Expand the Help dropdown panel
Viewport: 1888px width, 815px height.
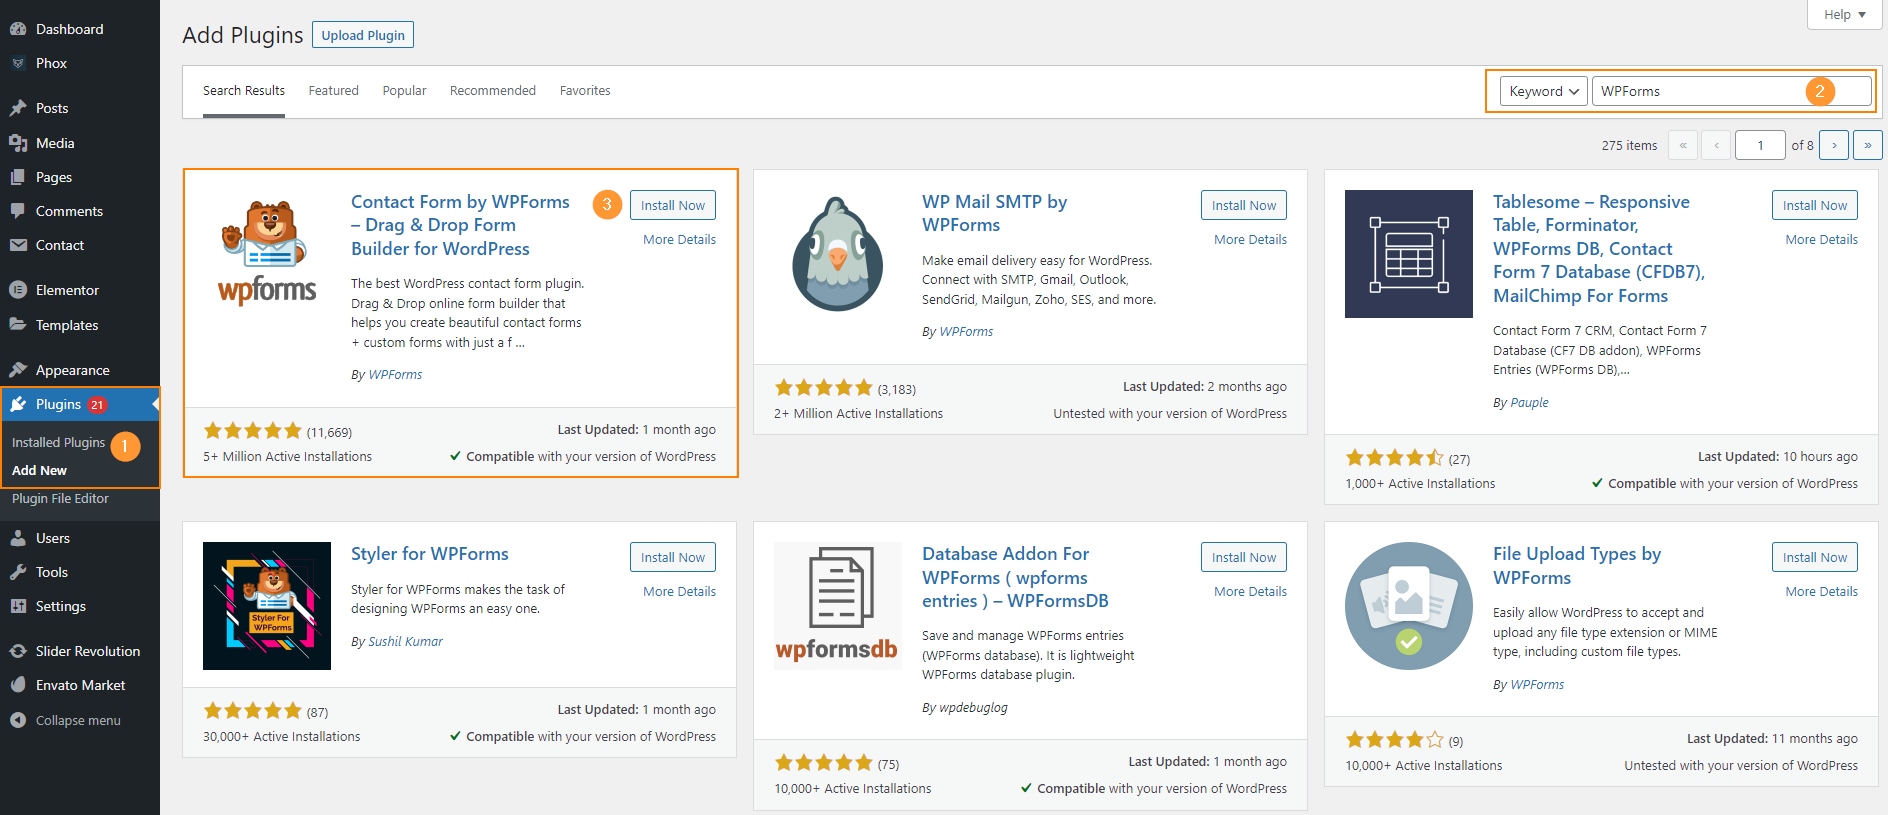(x=1844, y=14)
